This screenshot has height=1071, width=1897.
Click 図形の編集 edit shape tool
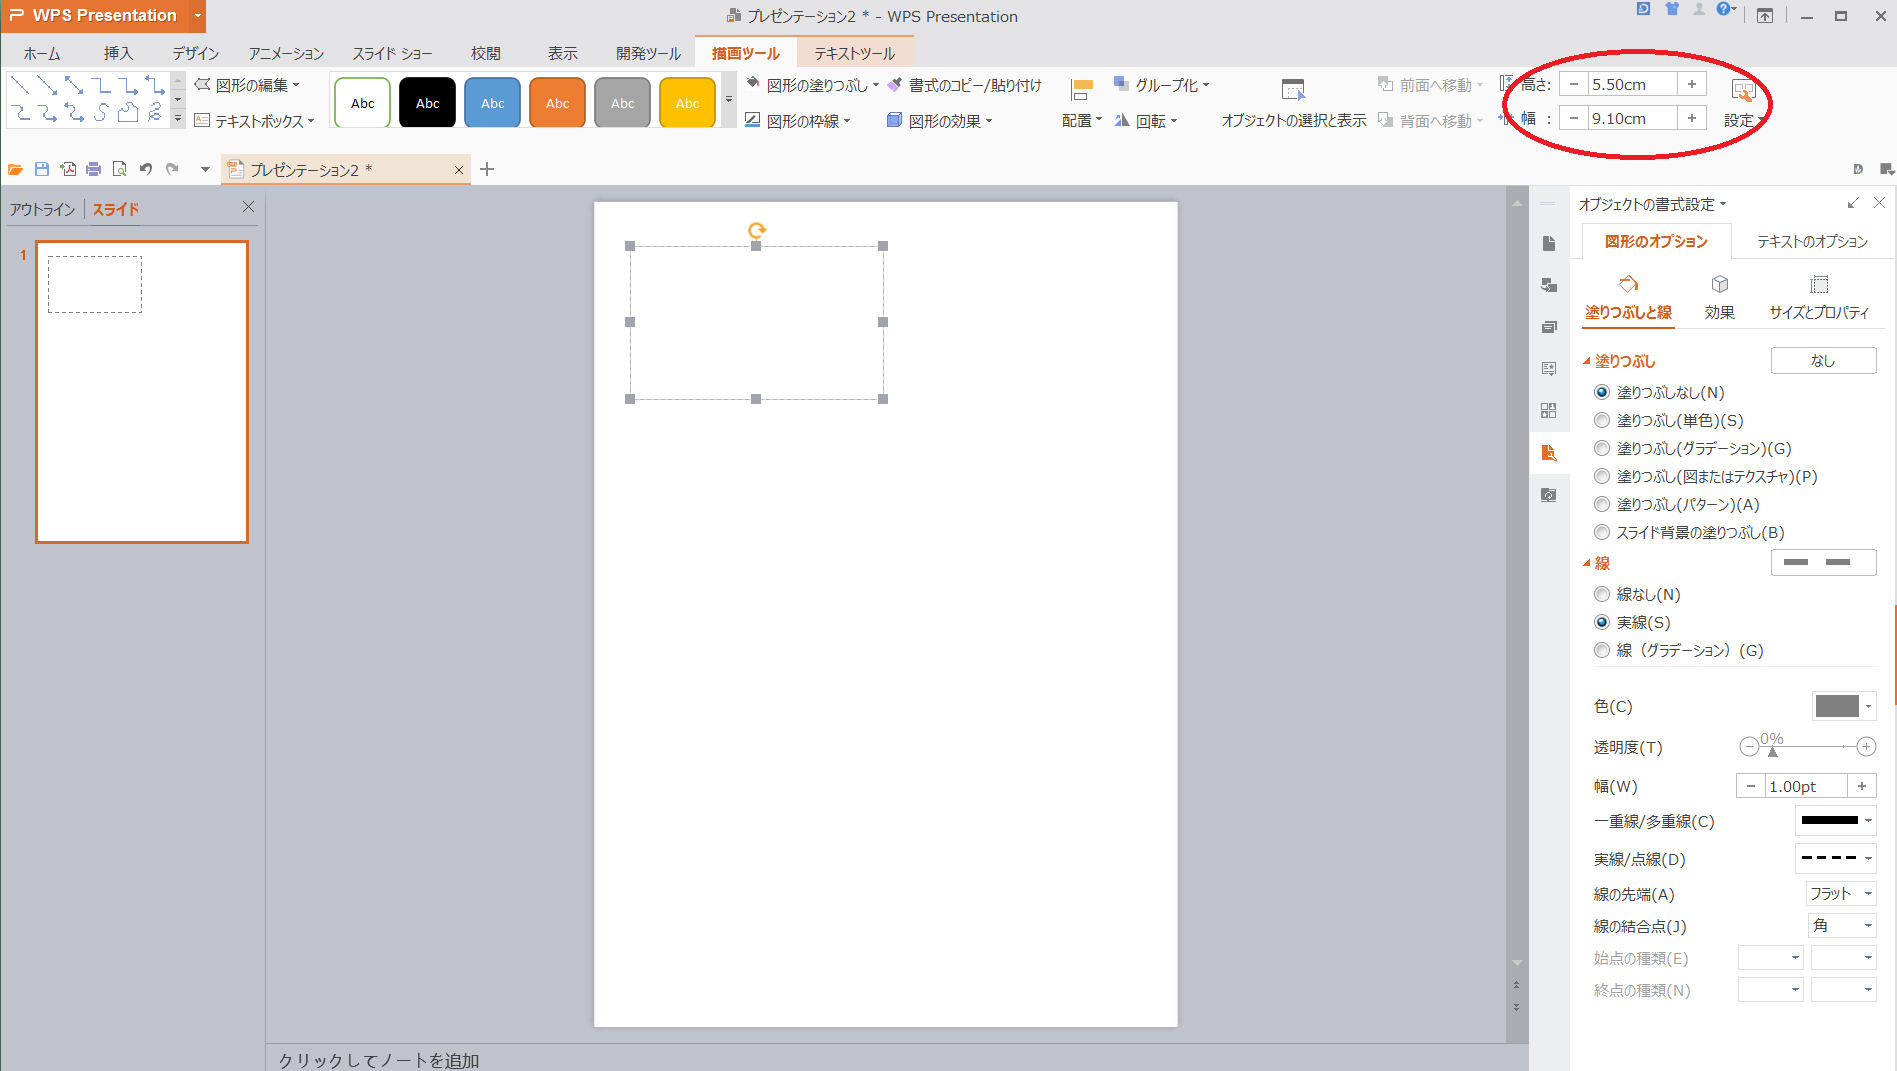point(246,86)
